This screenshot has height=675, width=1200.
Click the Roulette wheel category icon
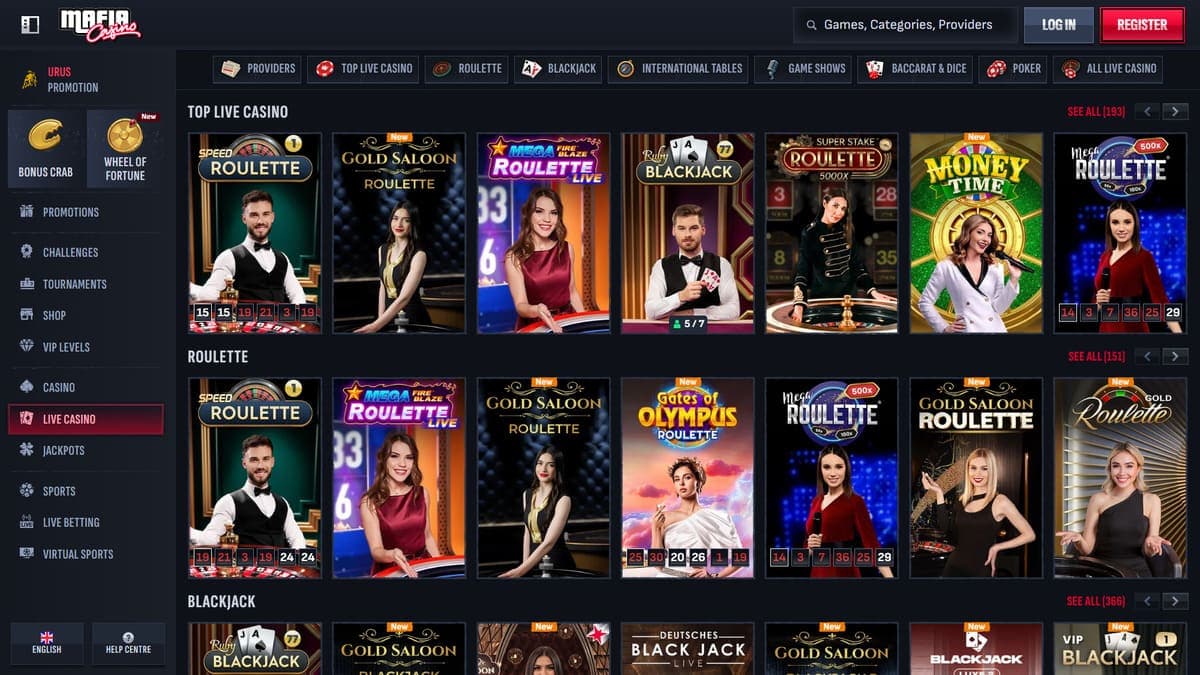(x=442, y=68)
